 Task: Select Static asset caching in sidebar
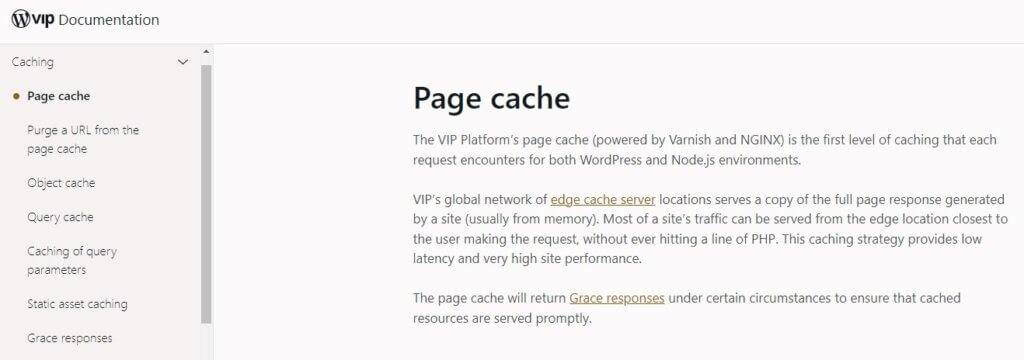[77, 304]
